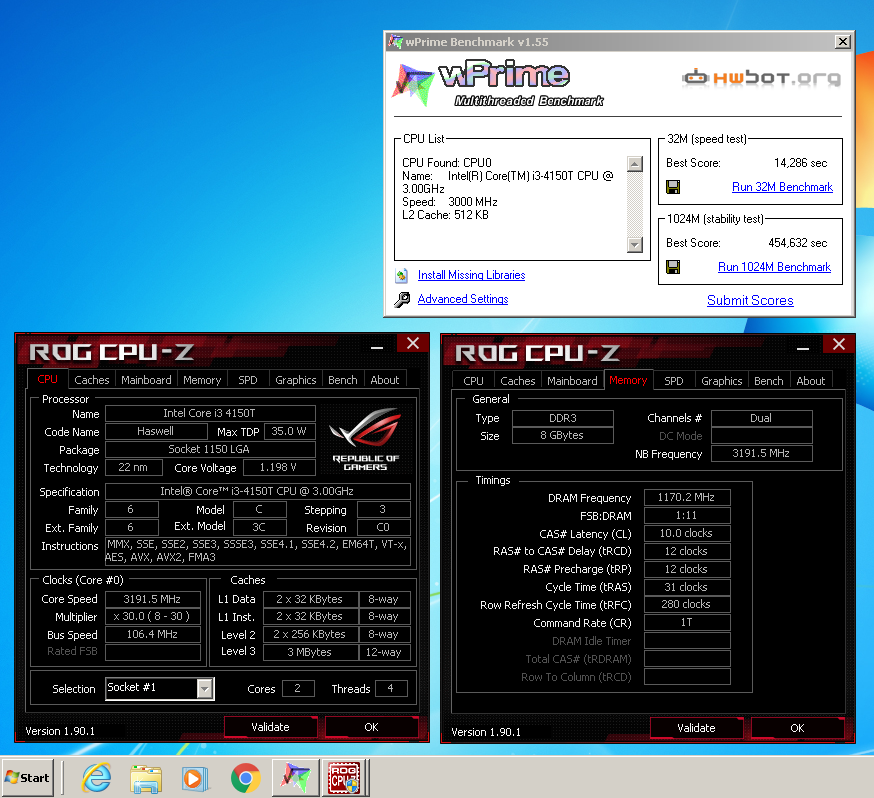This screenshot has height=798, width=874.
Task: Click the FSB:DRAM 1:11 field
Action: pyautogui.click(x=687, y=515)
